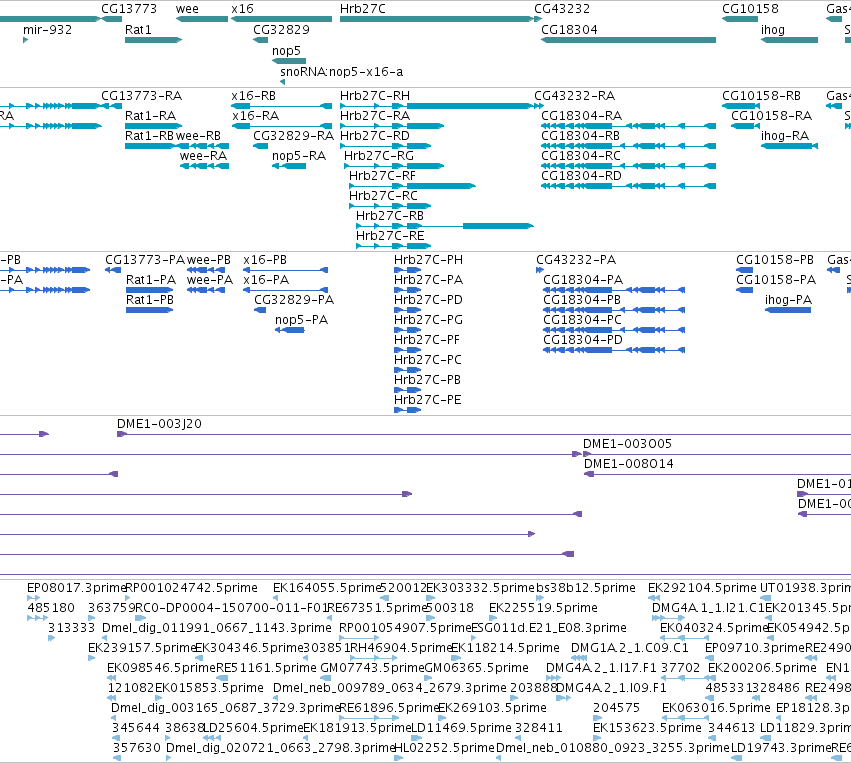851x763 pixels.
Task: Click the EK164055.5prime EST marker
Action: tap(276, 597)
